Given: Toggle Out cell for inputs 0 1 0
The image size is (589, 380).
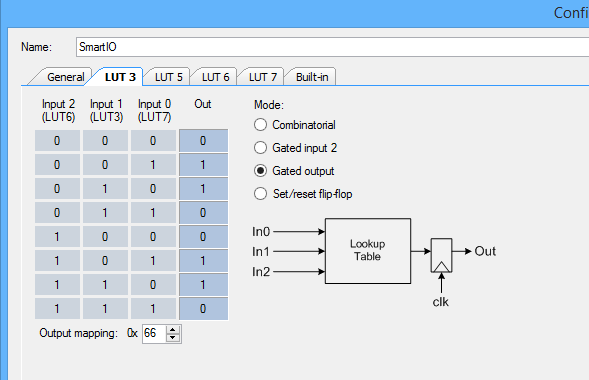Looking at the screenshot, I should pyautogui.click(x=203, y=189).
